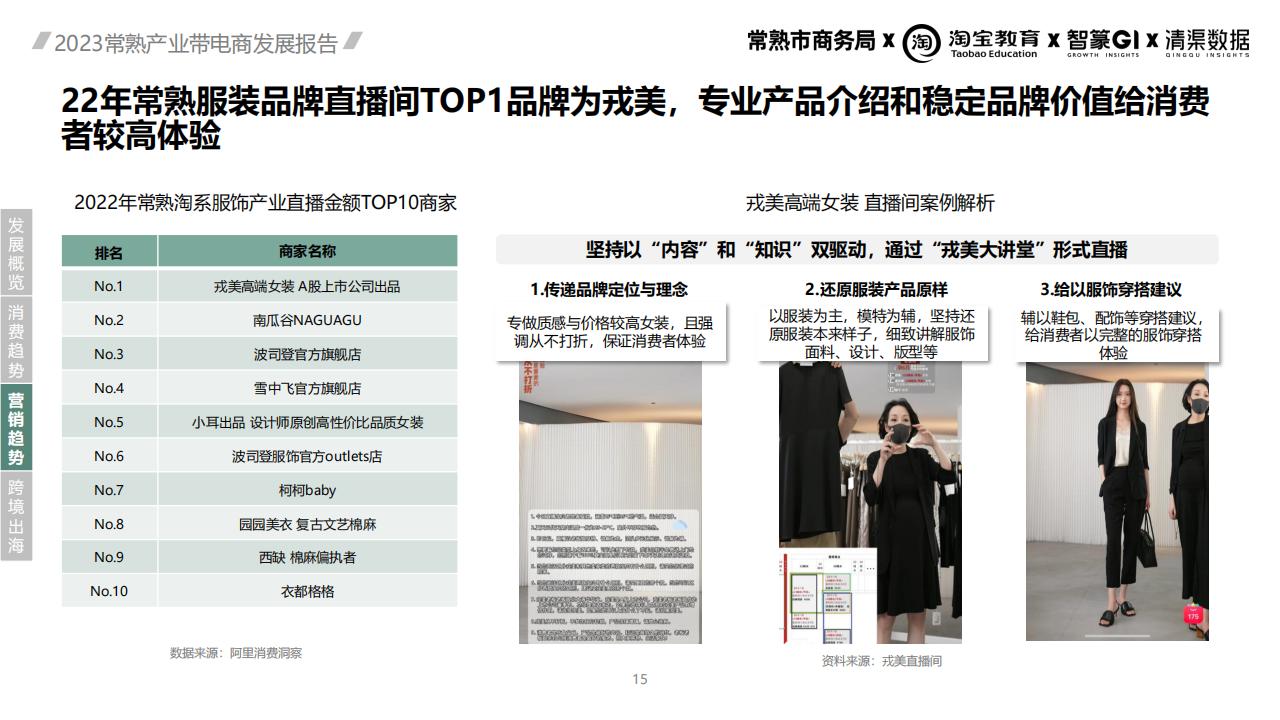Click the 戎美高端女装 直播间案例解析 heading
Viewport: 1280px width, 720px height.
pyautogui.click(x=870, y=203)
